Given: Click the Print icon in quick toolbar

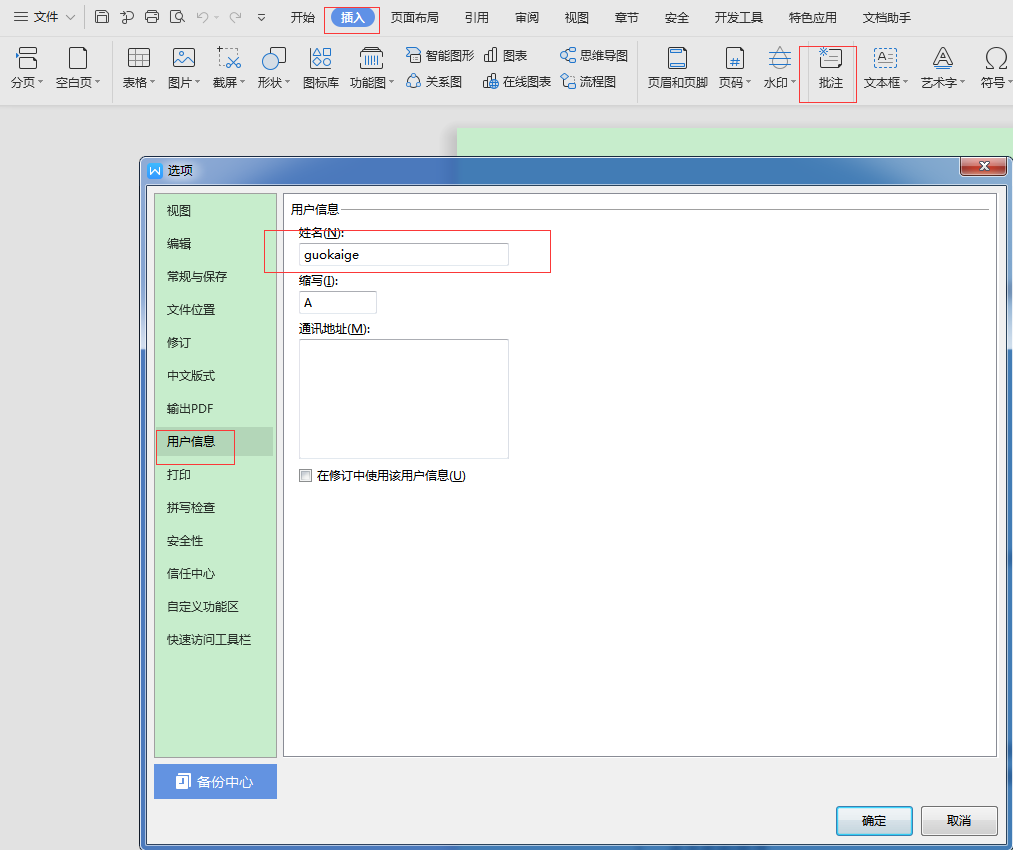Looking at the screenshot, I should tap(152, 17).
